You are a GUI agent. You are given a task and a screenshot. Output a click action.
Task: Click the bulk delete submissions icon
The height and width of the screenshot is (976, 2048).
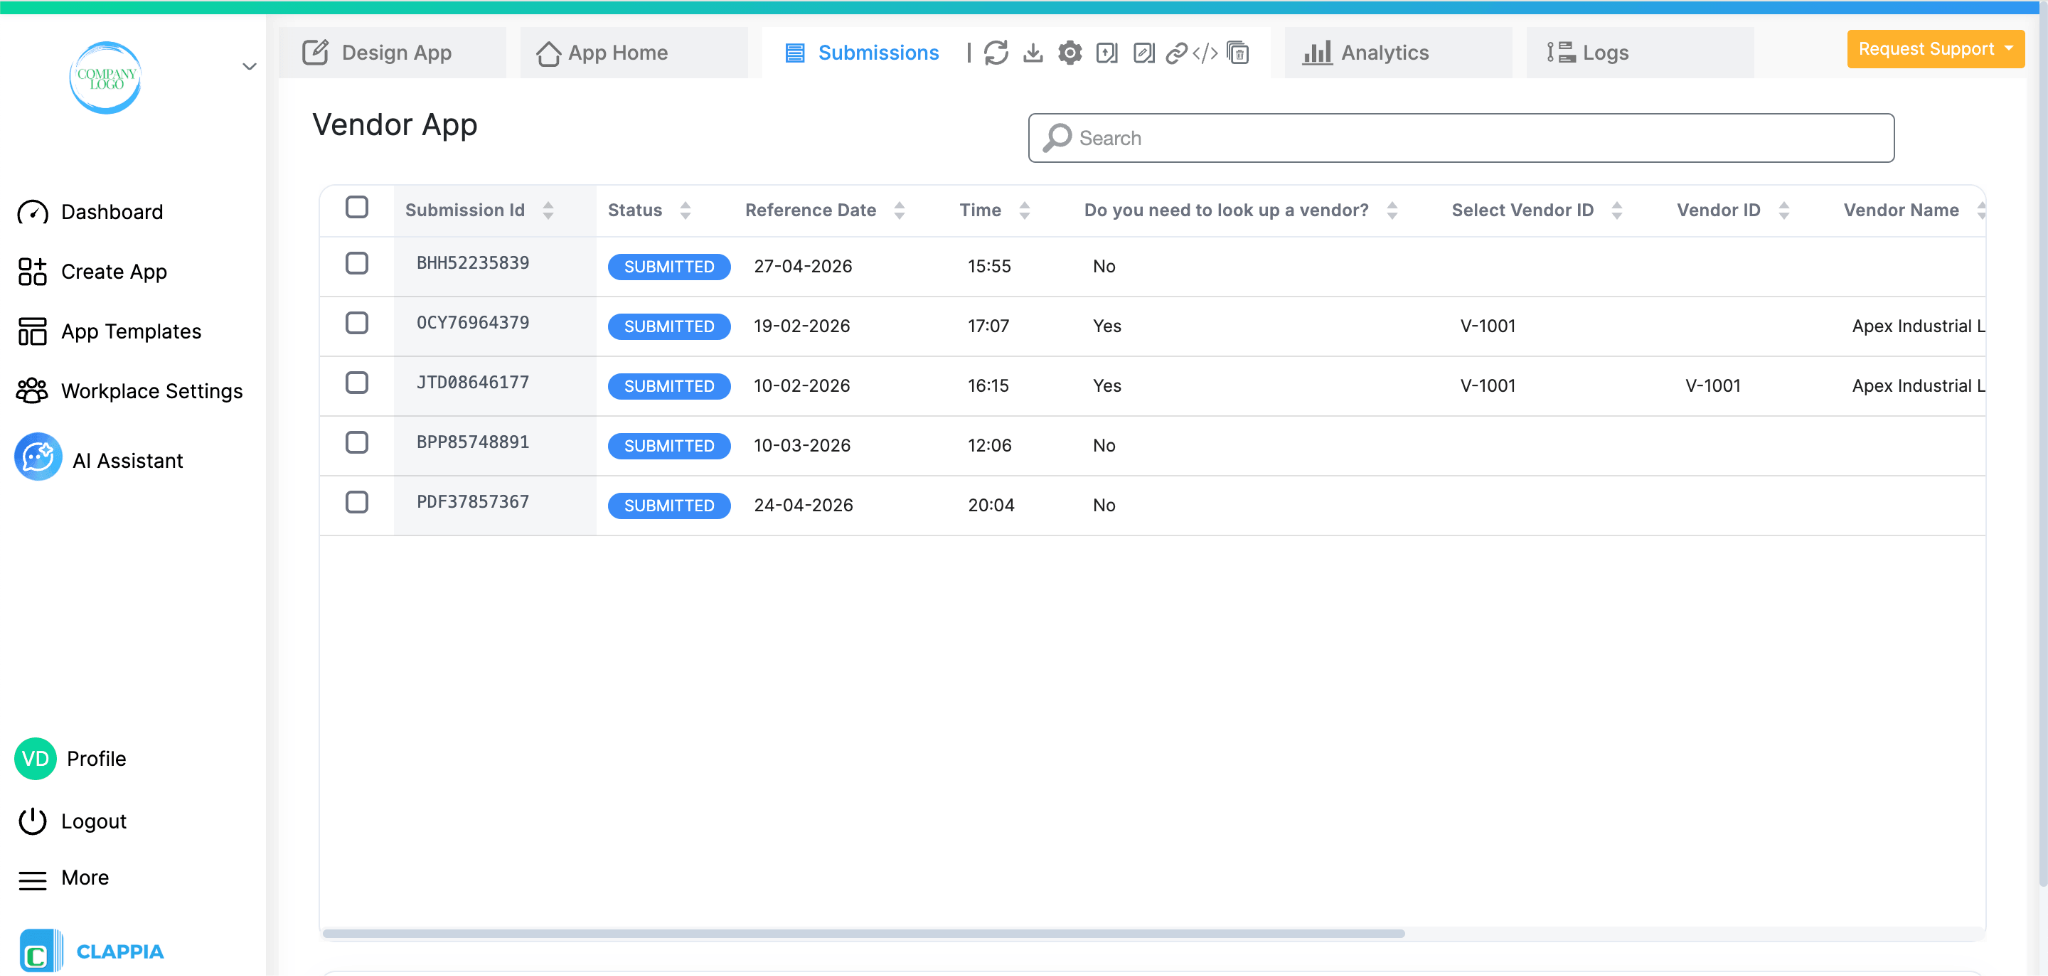click(1238, 53)
